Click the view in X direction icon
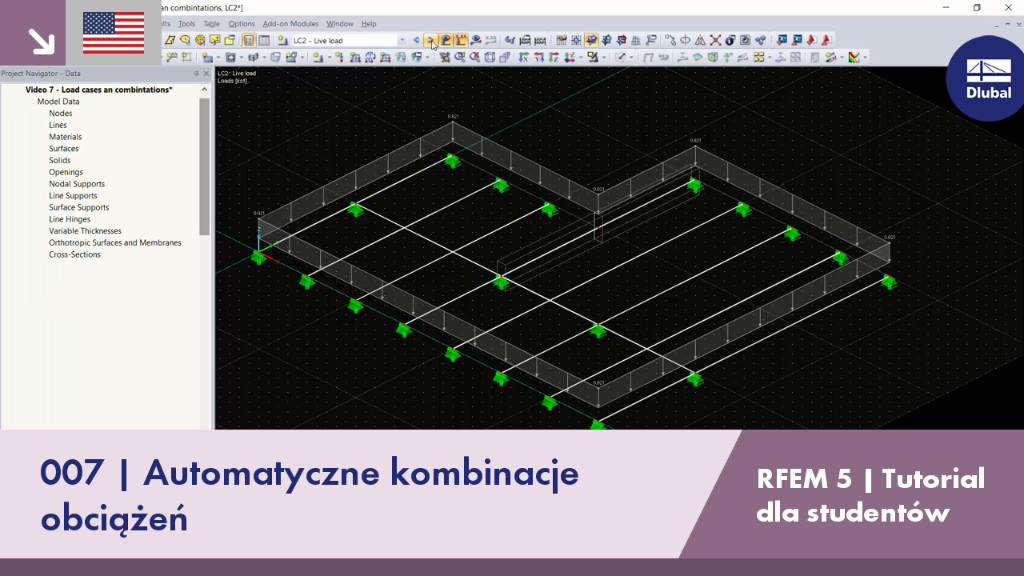This screenshot has width=1024, height=576. coord(524,57)
